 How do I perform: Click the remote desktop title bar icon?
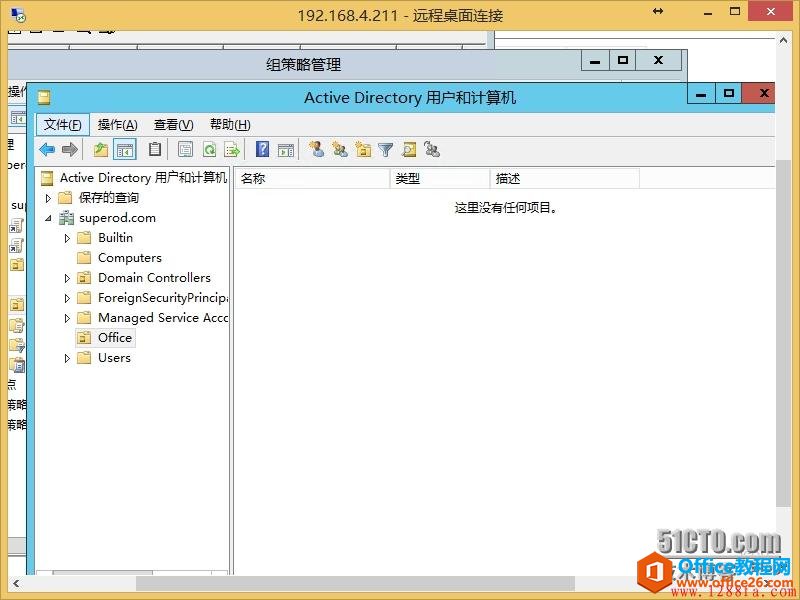(18, 15)
